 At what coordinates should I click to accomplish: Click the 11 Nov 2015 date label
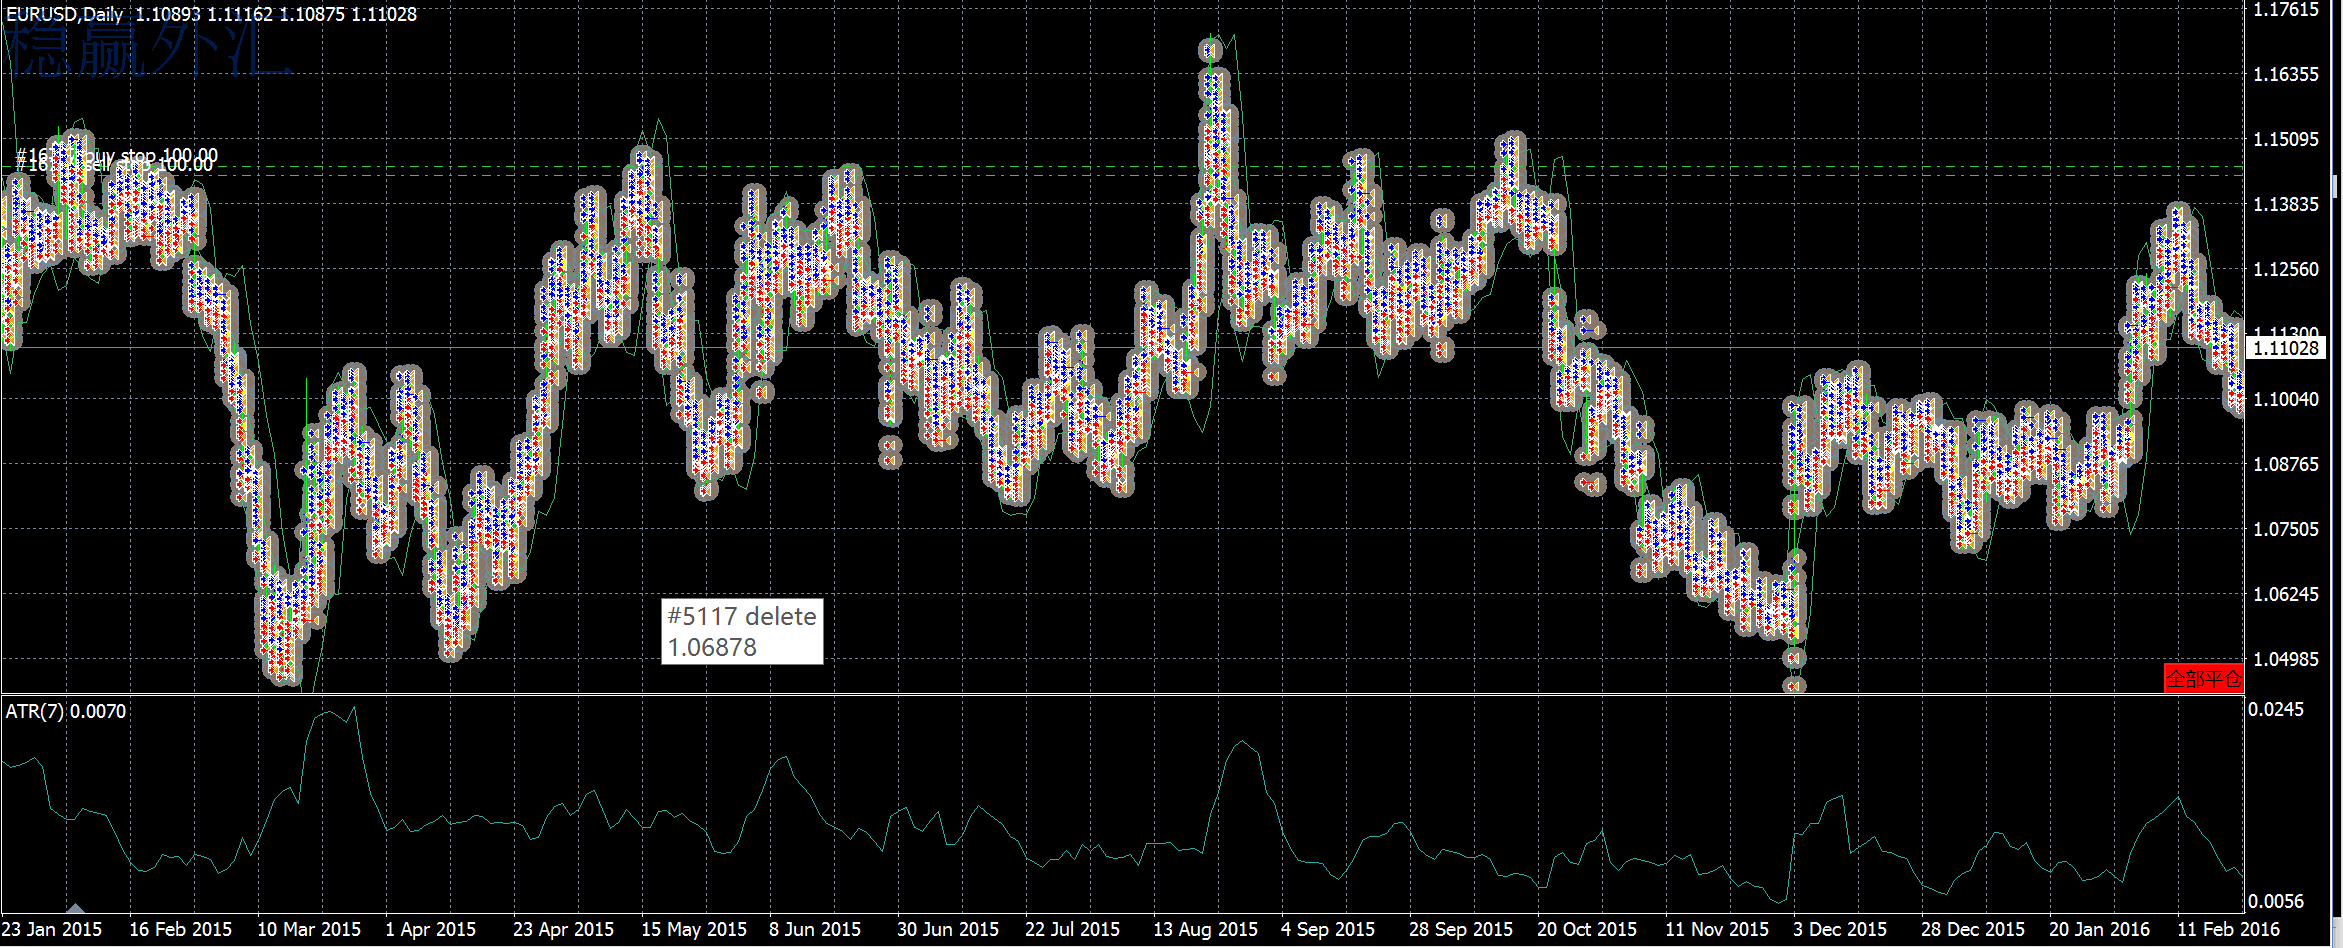point(1717,929)
